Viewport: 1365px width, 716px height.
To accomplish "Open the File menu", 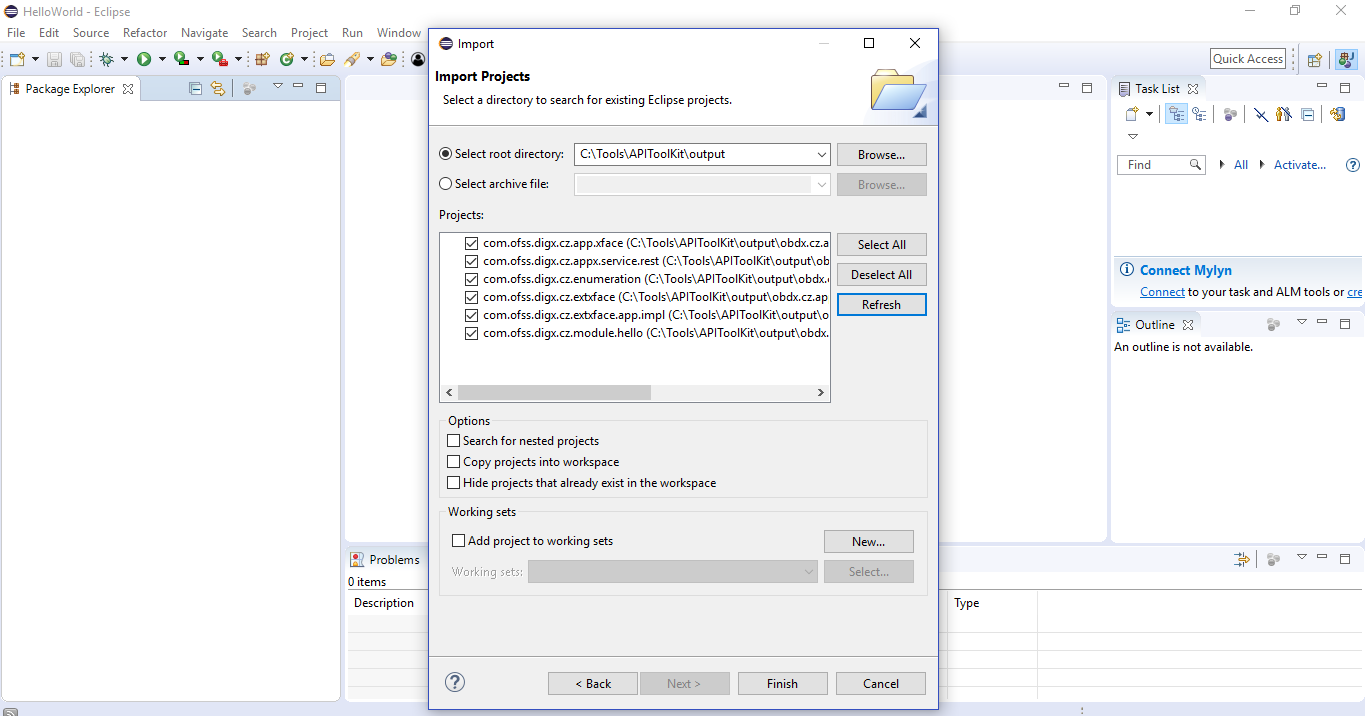I will 16,33.
